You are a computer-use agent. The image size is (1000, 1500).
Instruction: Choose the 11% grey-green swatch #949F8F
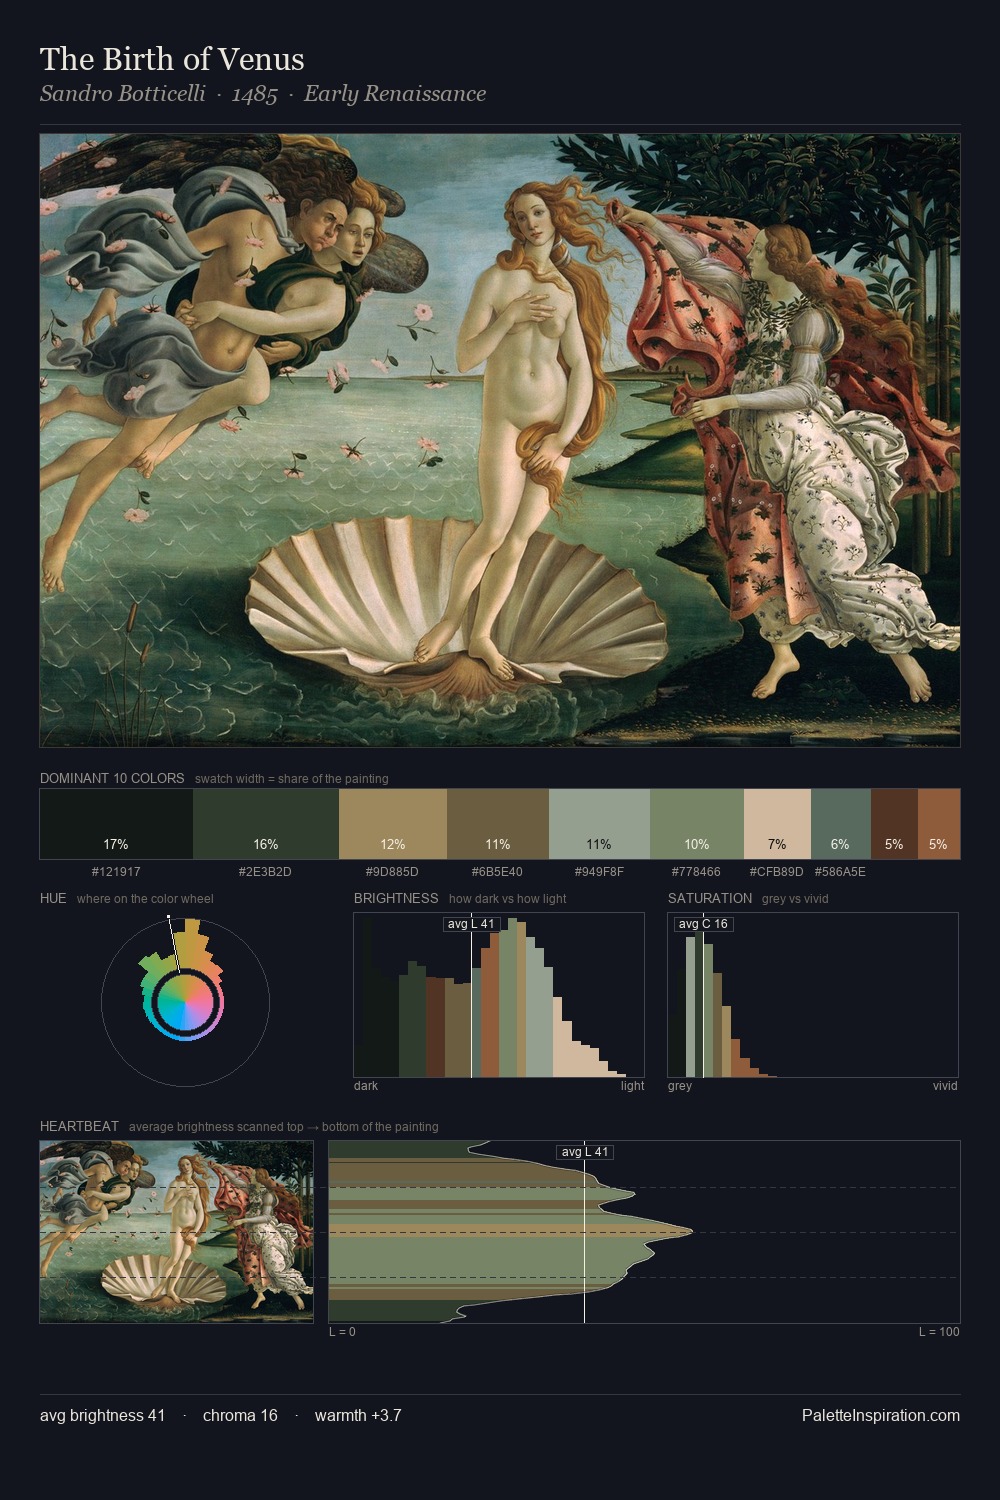(599, 824)
